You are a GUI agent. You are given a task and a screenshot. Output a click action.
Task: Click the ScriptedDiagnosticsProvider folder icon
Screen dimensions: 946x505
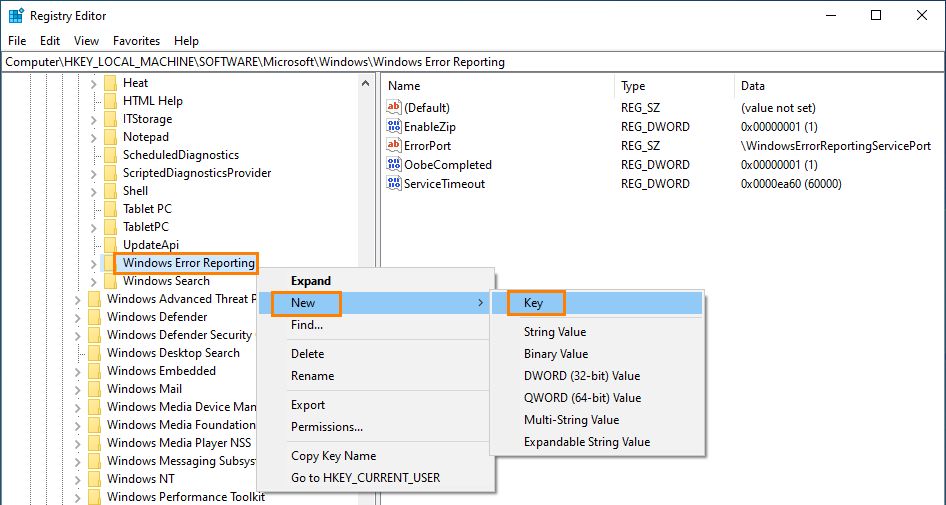[110, 173]
